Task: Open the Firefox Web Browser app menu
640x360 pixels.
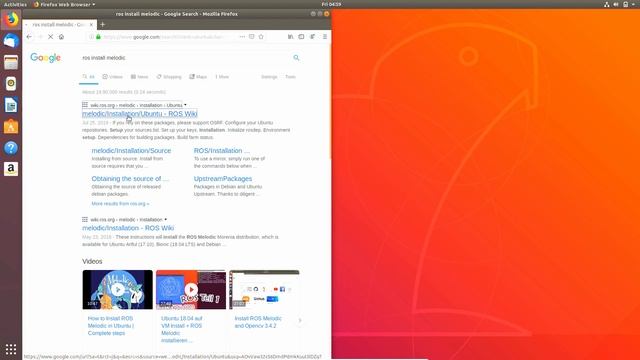Action: coord(64,4)
